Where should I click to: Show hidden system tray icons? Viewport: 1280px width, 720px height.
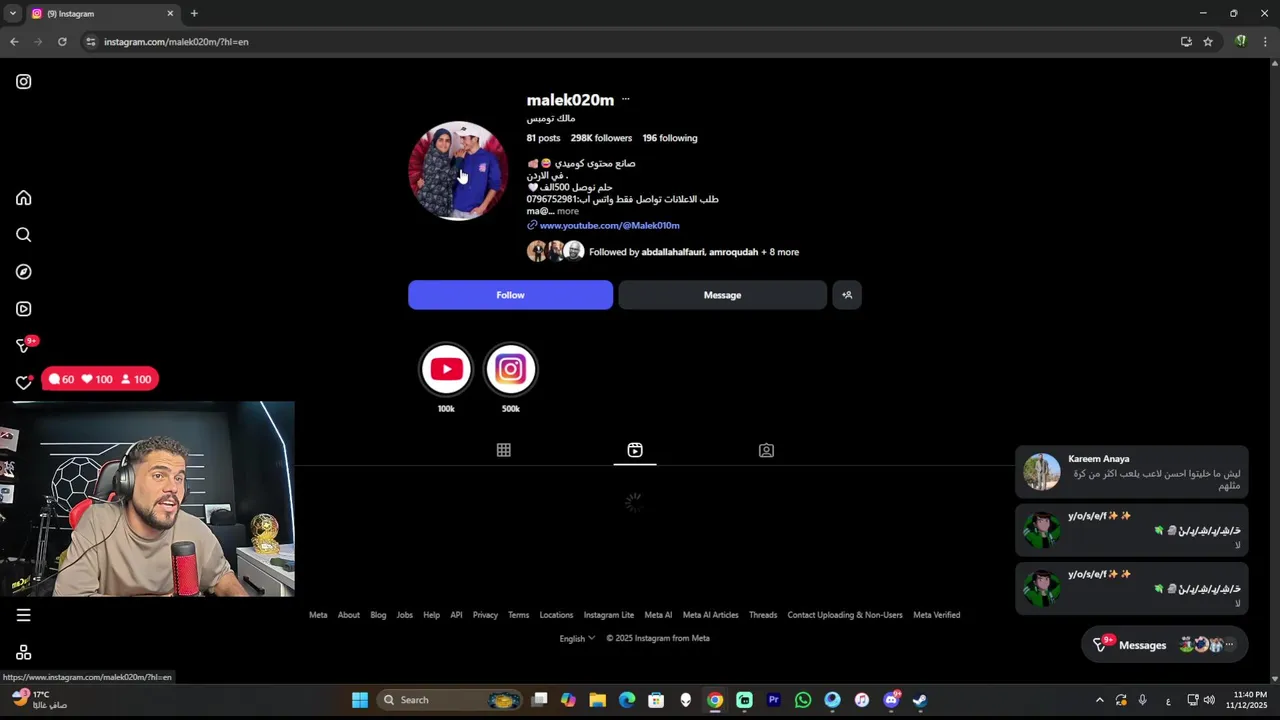[x=1100, y=700]
